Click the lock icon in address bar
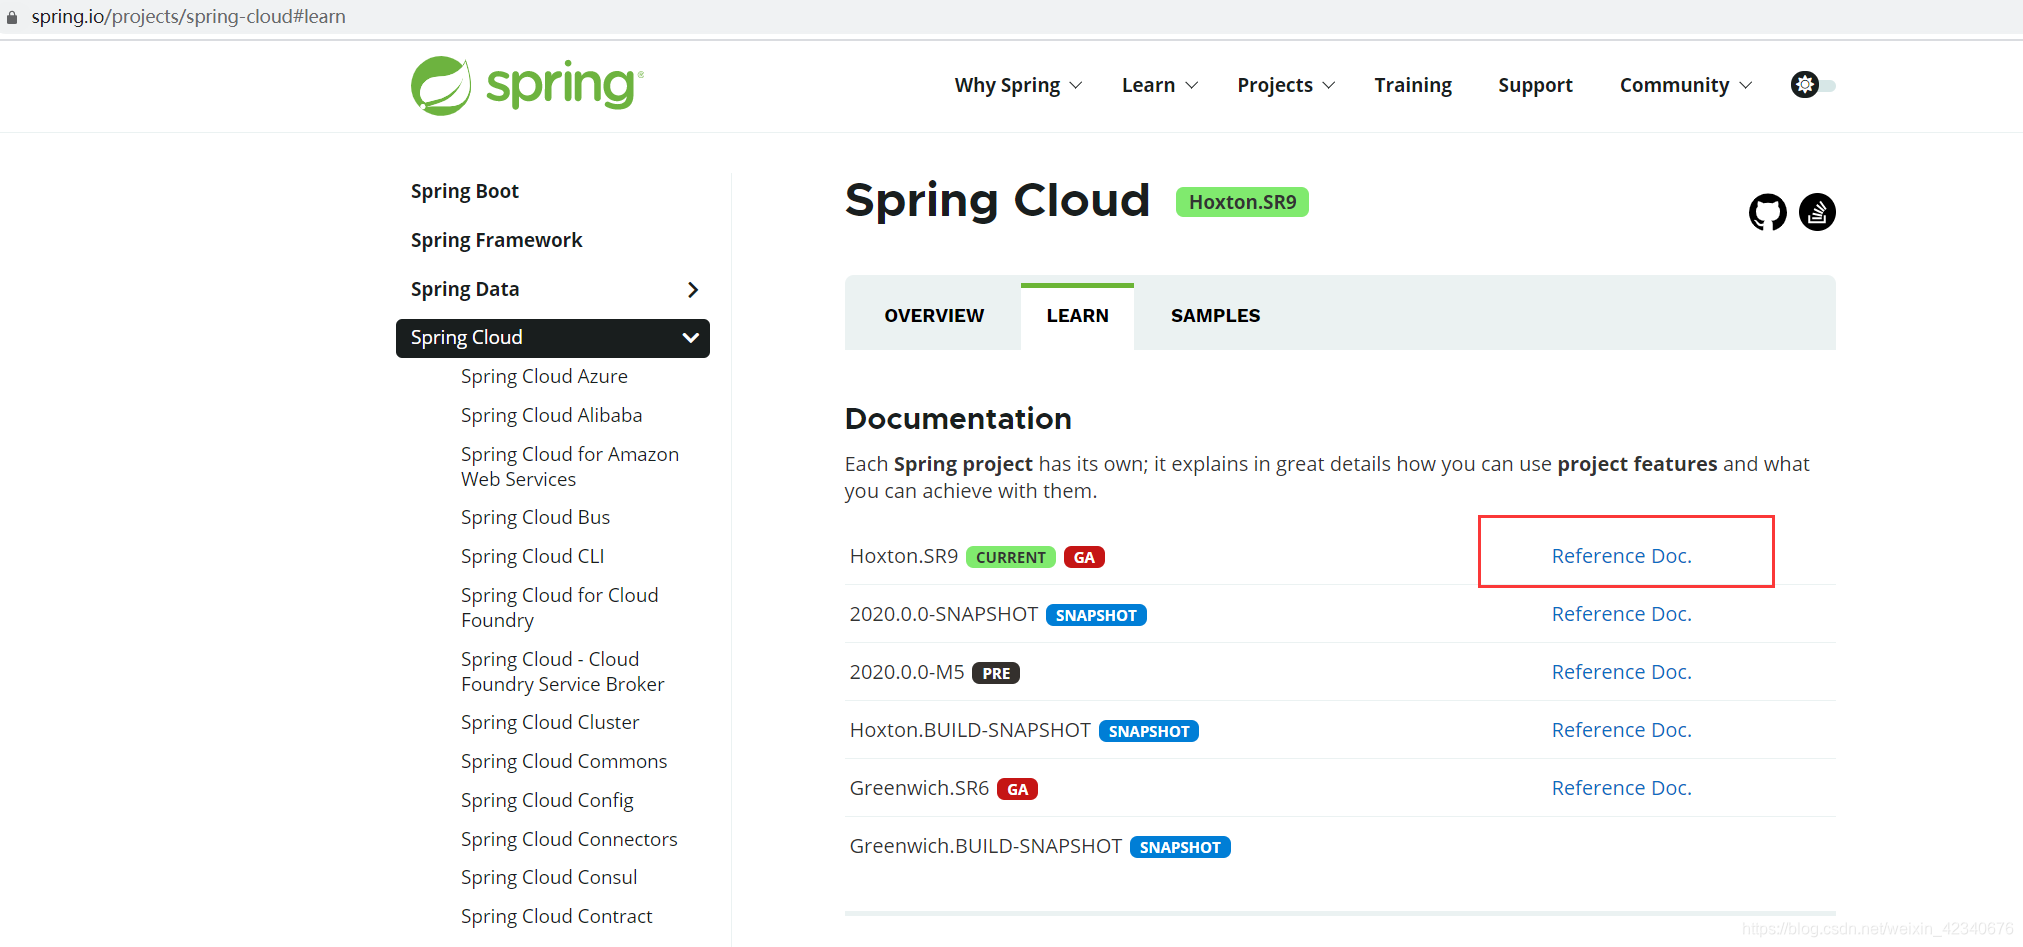The height and width of the screenshot is (947, 2023). click(x=12, y=17)
